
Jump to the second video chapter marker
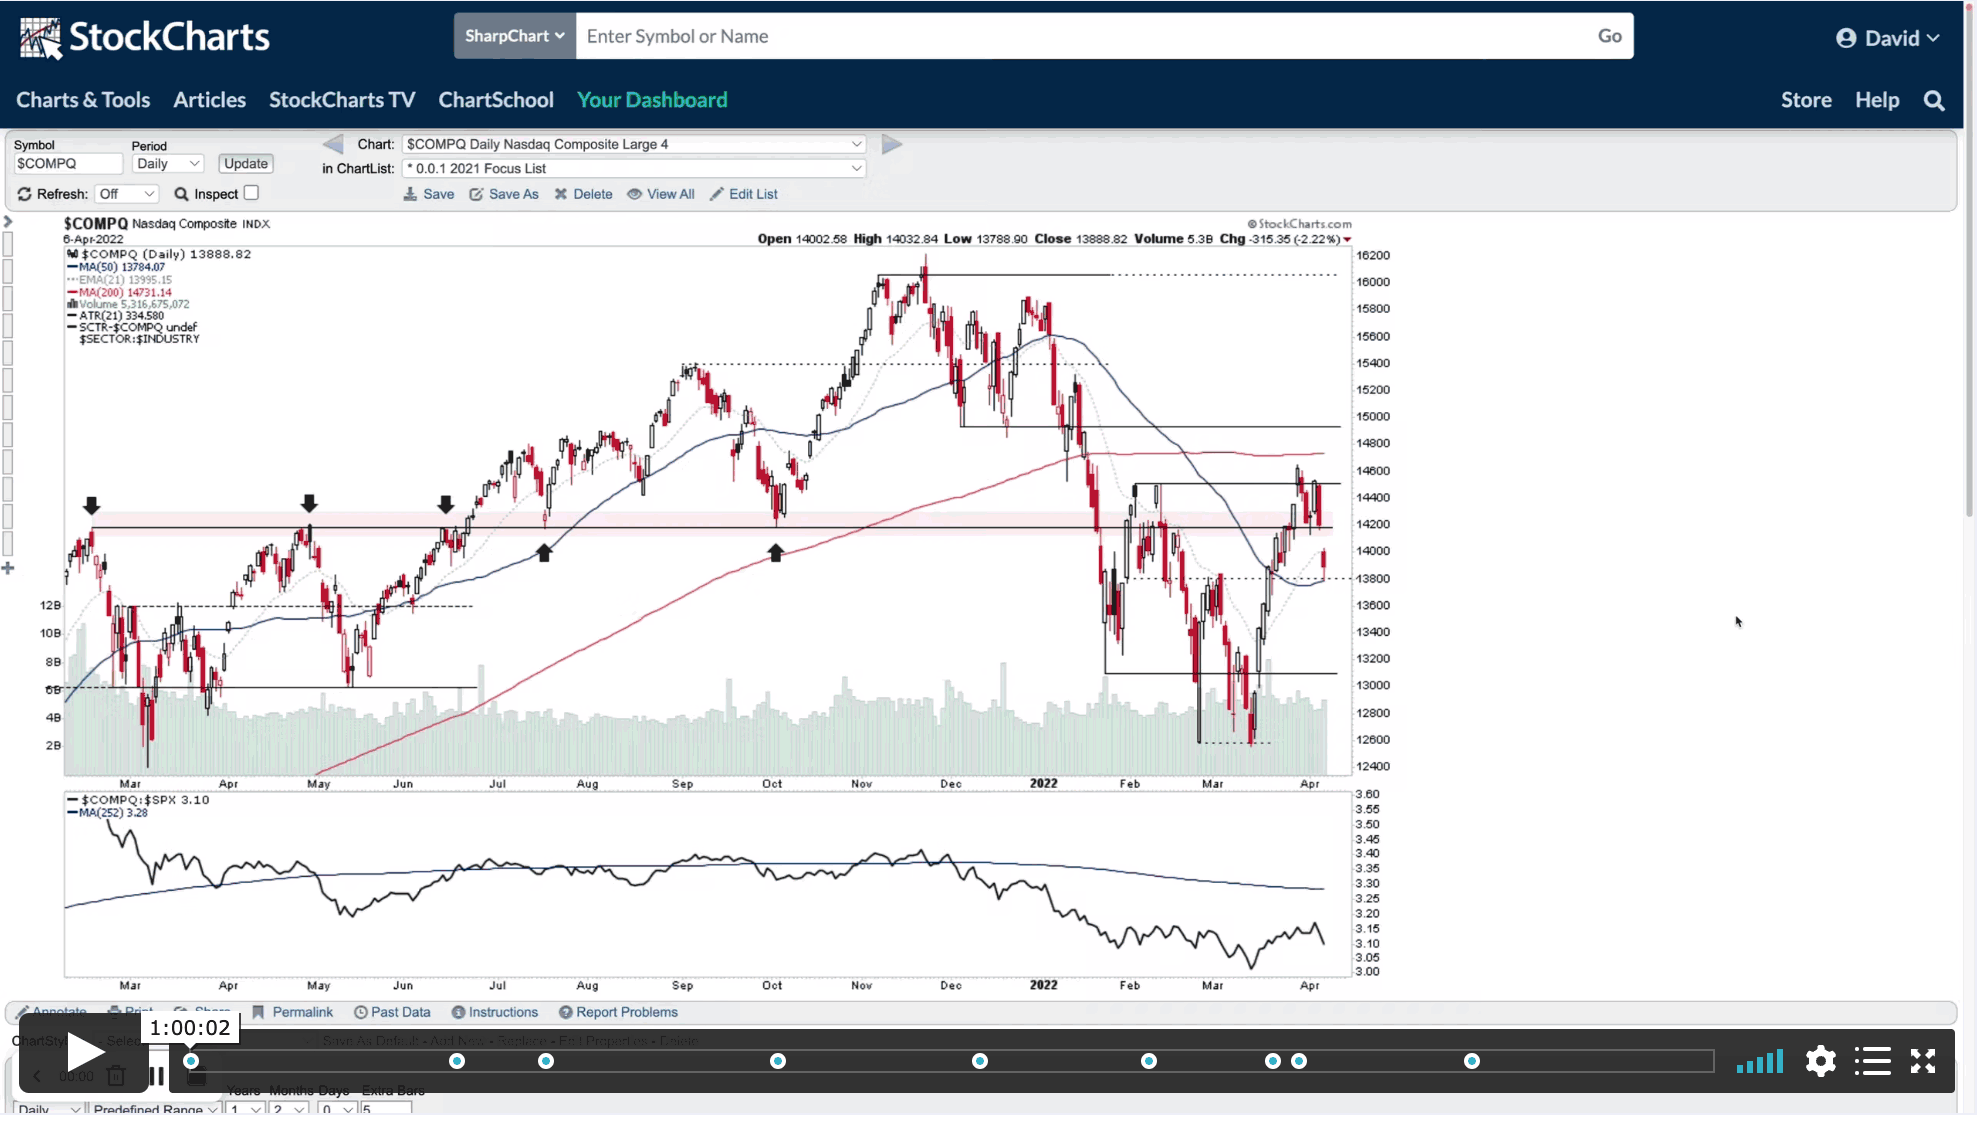(x=457, y=1062)
